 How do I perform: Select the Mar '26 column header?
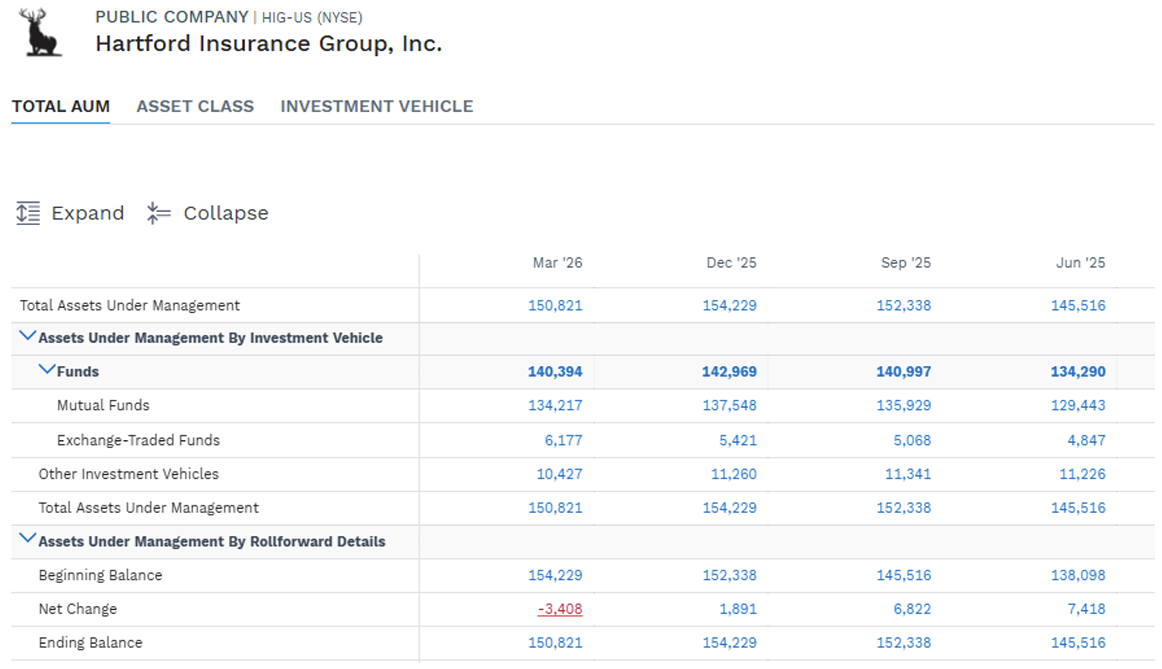[557, 263]
